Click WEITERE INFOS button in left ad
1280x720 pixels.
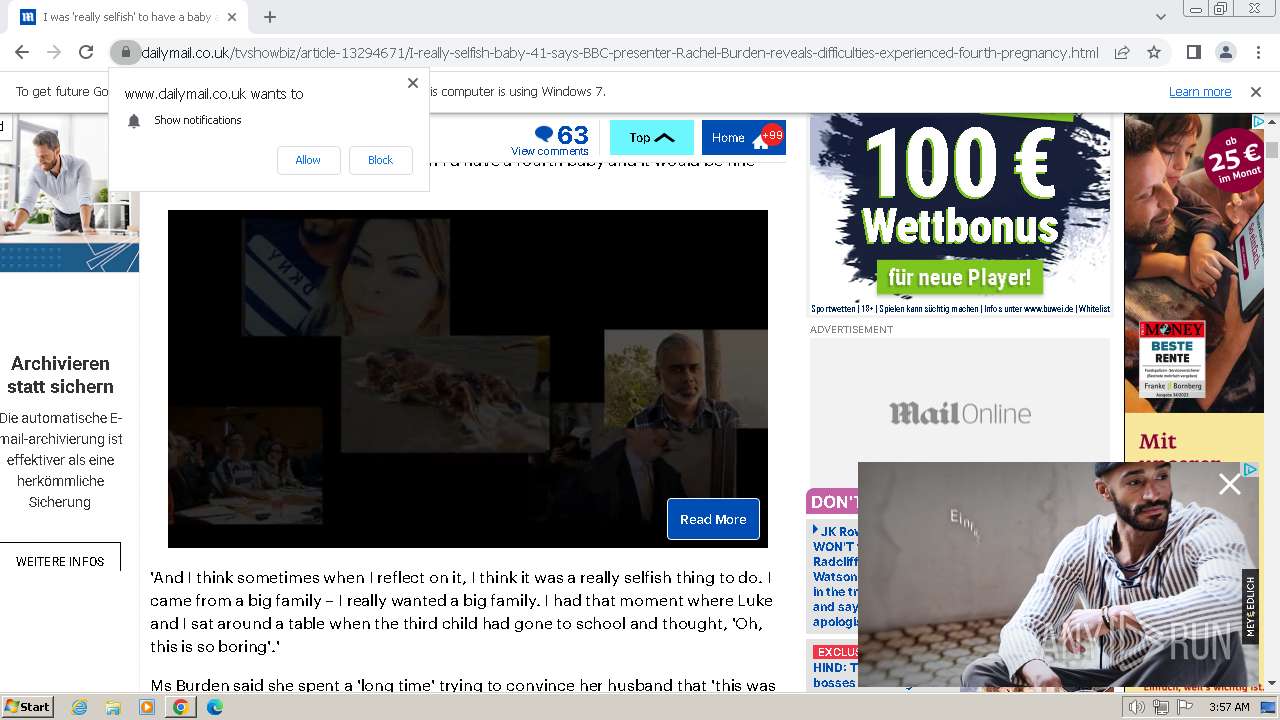coord(60,562)
